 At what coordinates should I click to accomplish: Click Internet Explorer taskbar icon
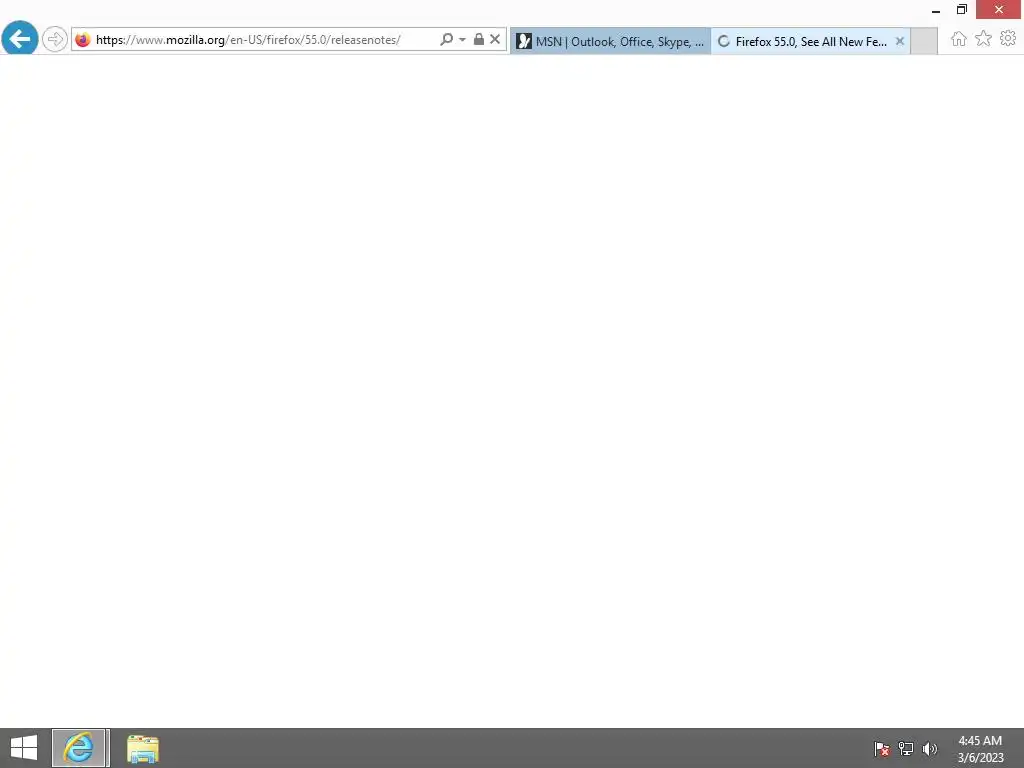78,748
